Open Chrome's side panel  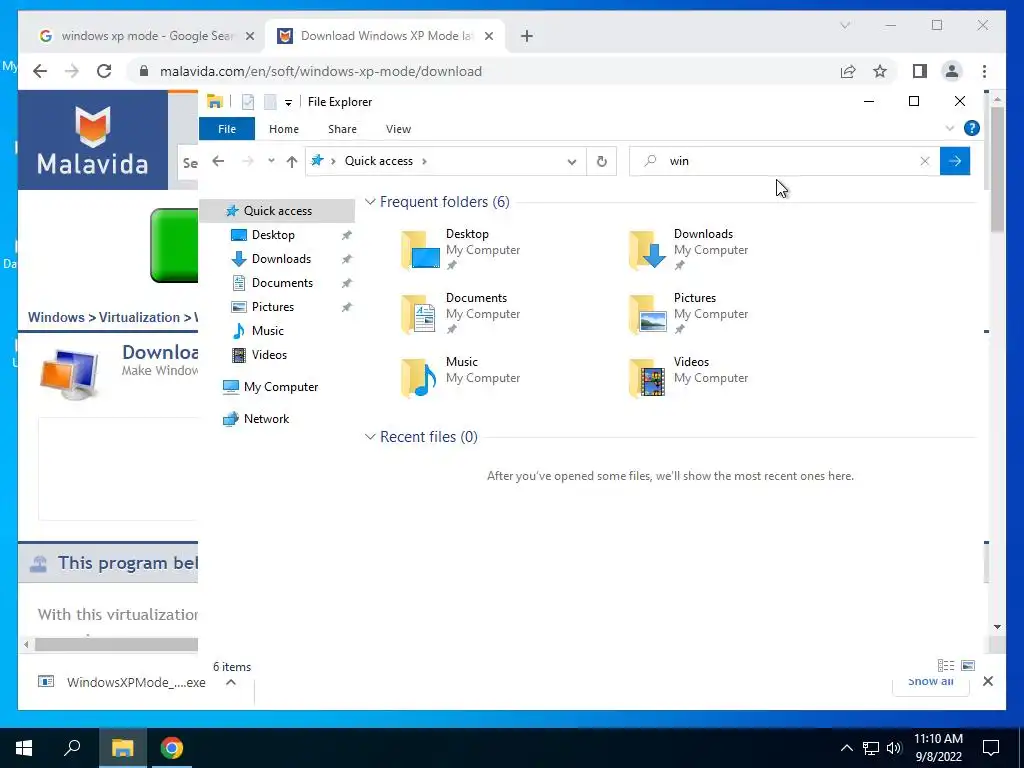coord(920,71)
